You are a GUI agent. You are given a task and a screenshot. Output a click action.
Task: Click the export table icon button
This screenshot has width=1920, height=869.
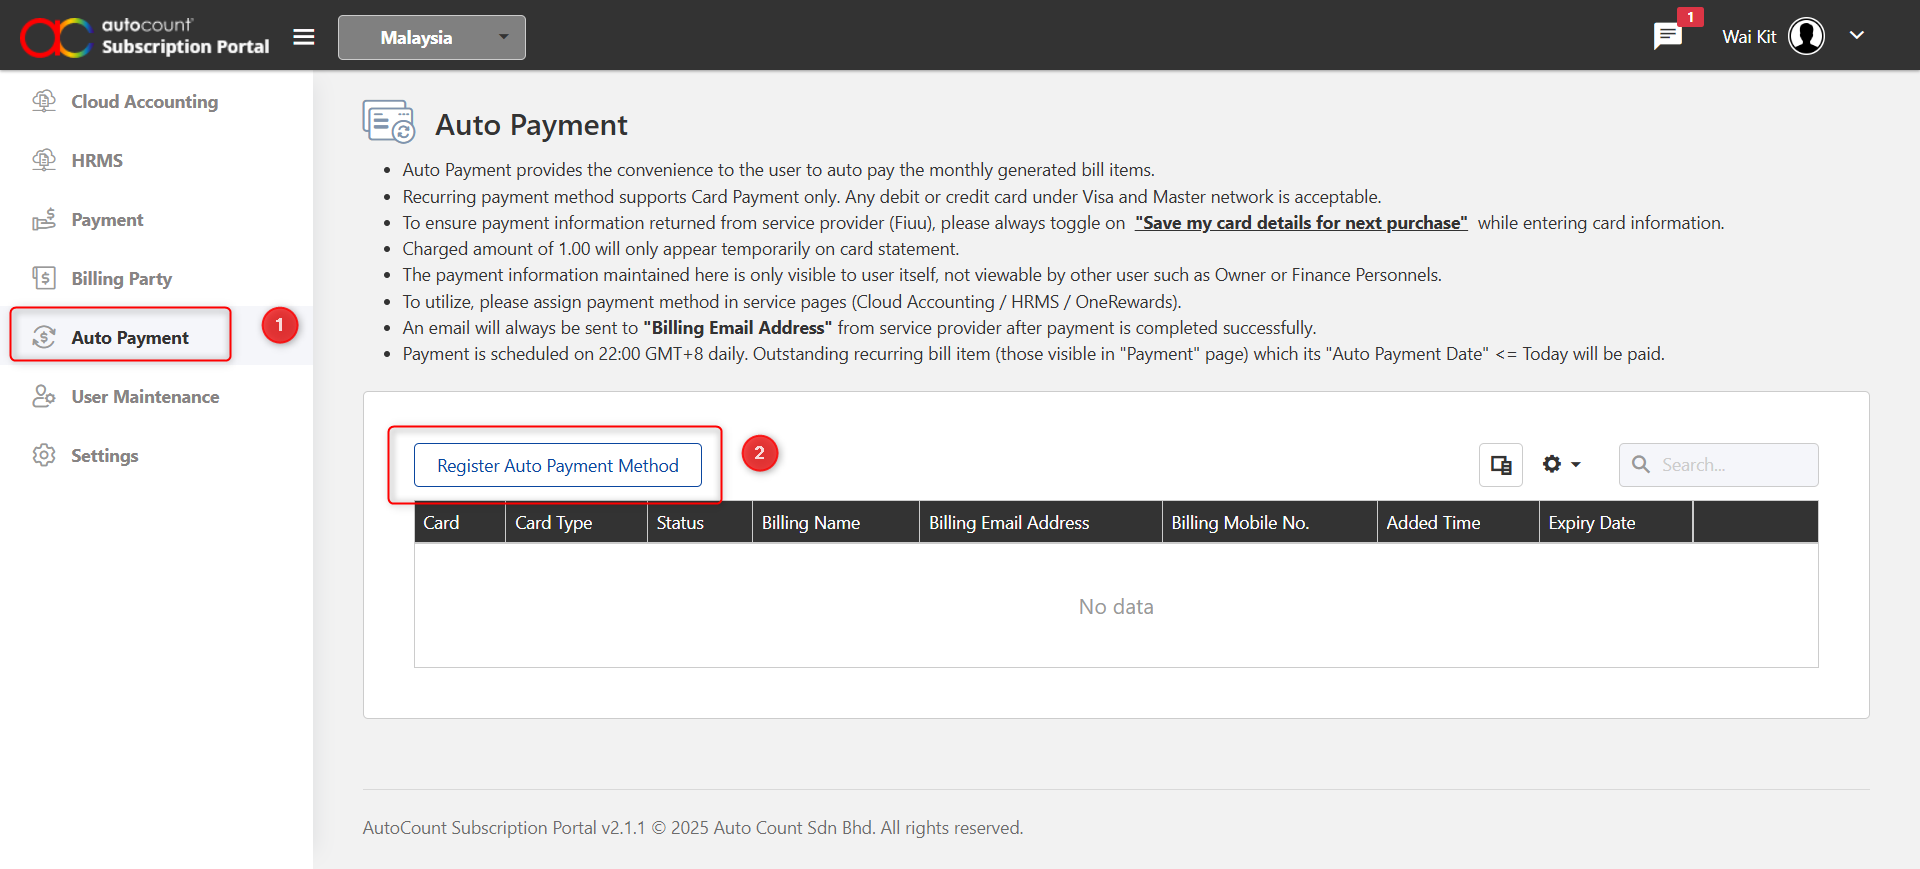pyautogui.click(x=1500, y=465)
